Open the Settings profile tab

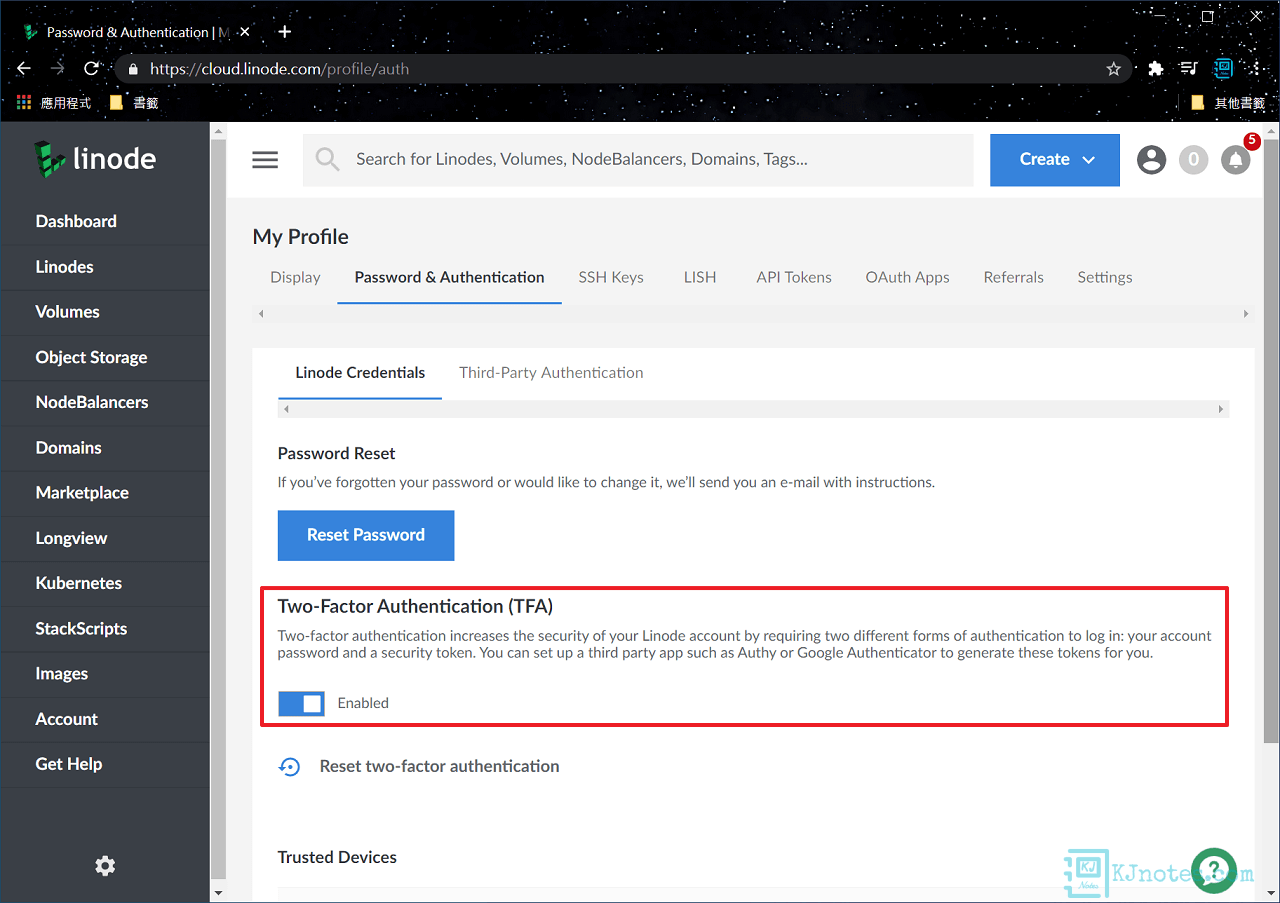click(1105, 277)
